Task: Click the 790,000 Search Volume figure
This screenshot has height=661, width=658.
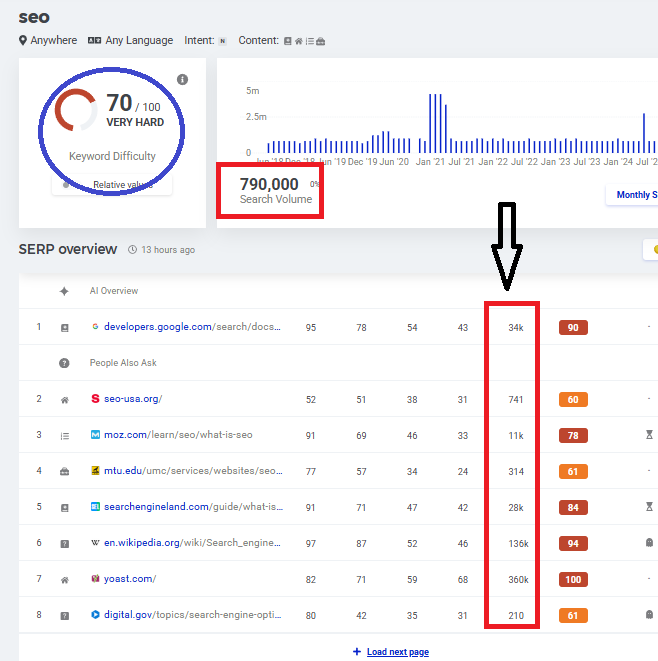Action: 269,184
